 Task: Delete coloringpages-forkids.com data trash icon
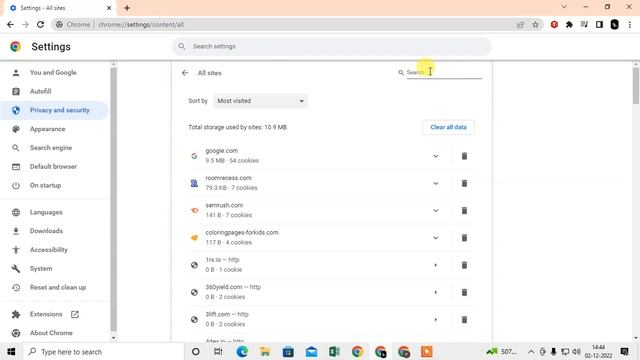pos(464,238)
